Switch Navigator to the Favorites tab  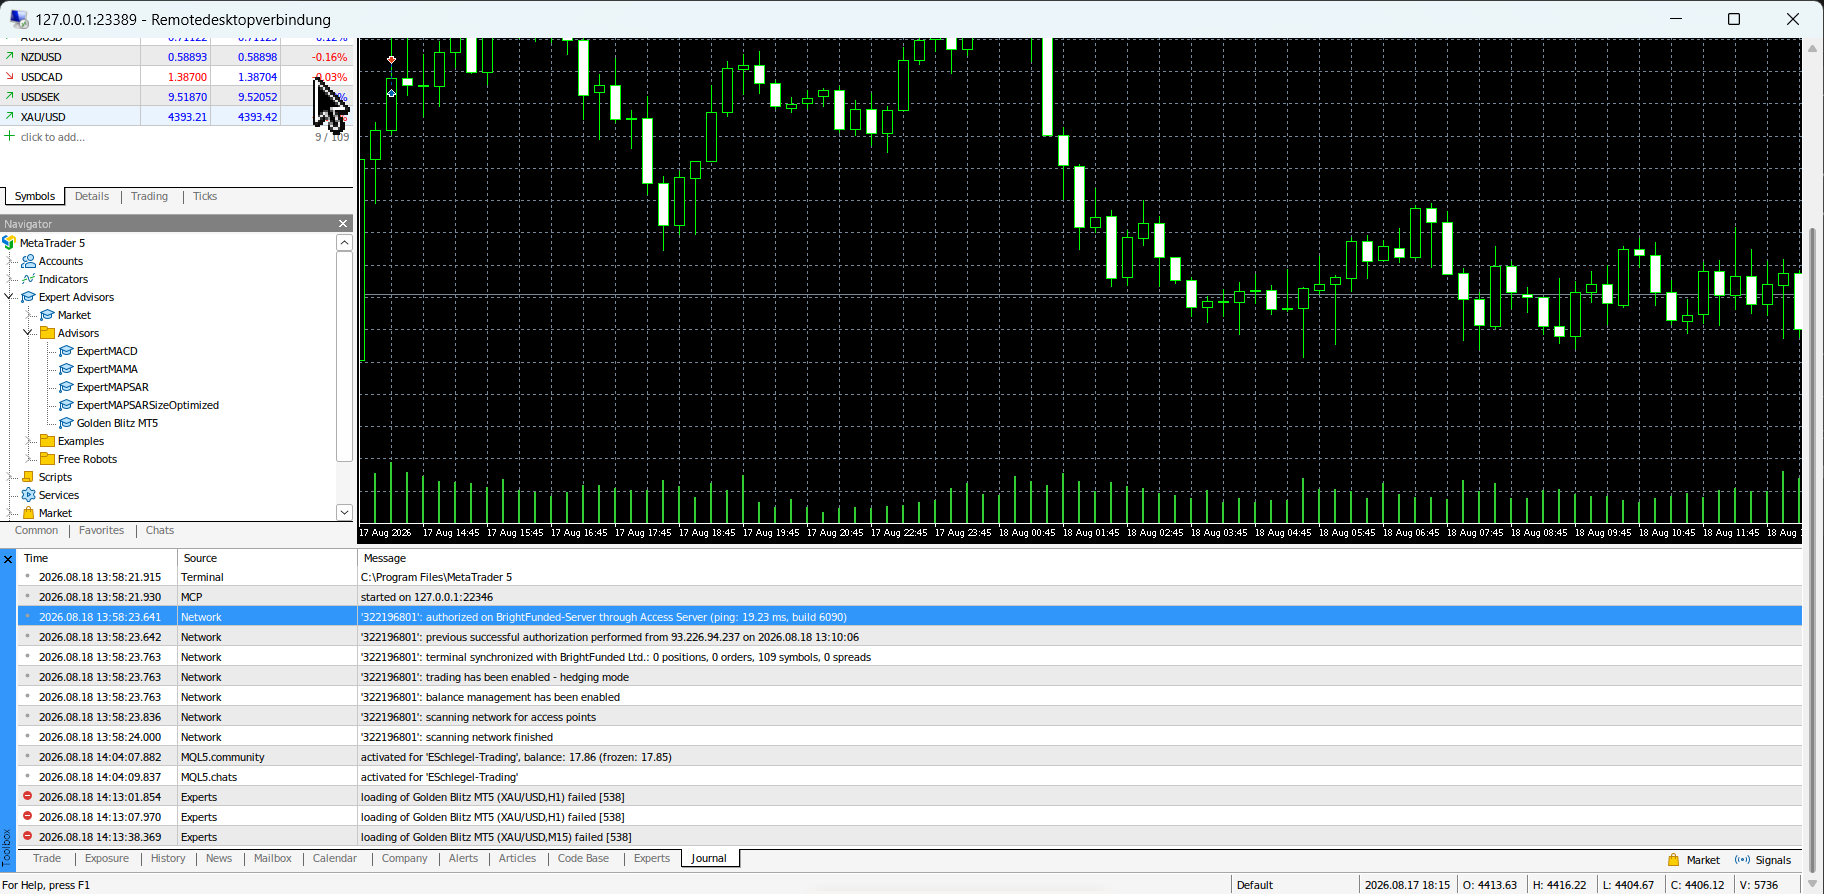click(102, 530)
